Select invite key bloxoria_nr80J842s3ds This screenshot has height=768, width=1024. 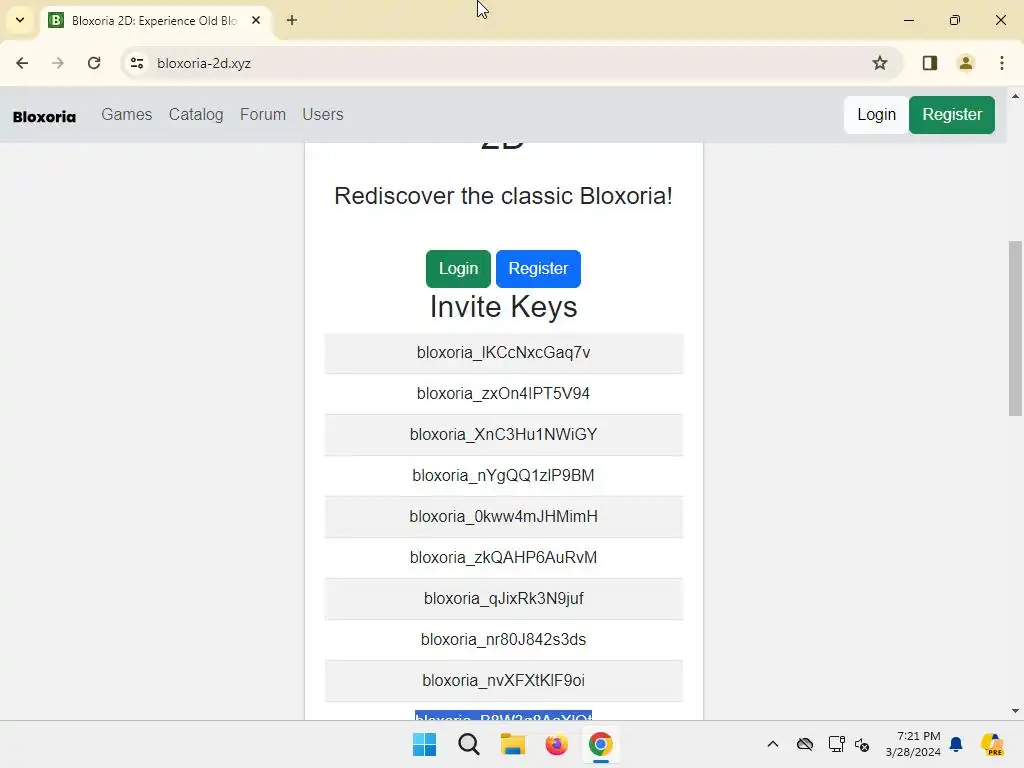pyautogui.click(x=504, y=639)
